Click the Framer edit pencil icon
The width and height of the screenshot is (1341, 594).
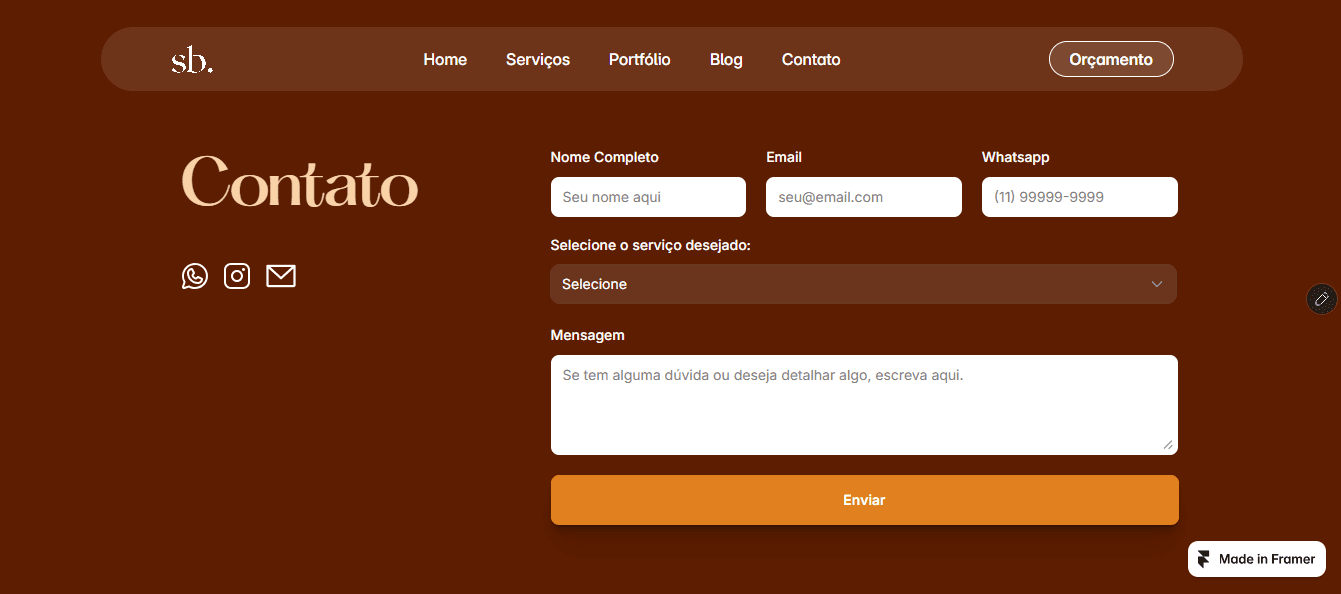click(x=1322, y=298)
